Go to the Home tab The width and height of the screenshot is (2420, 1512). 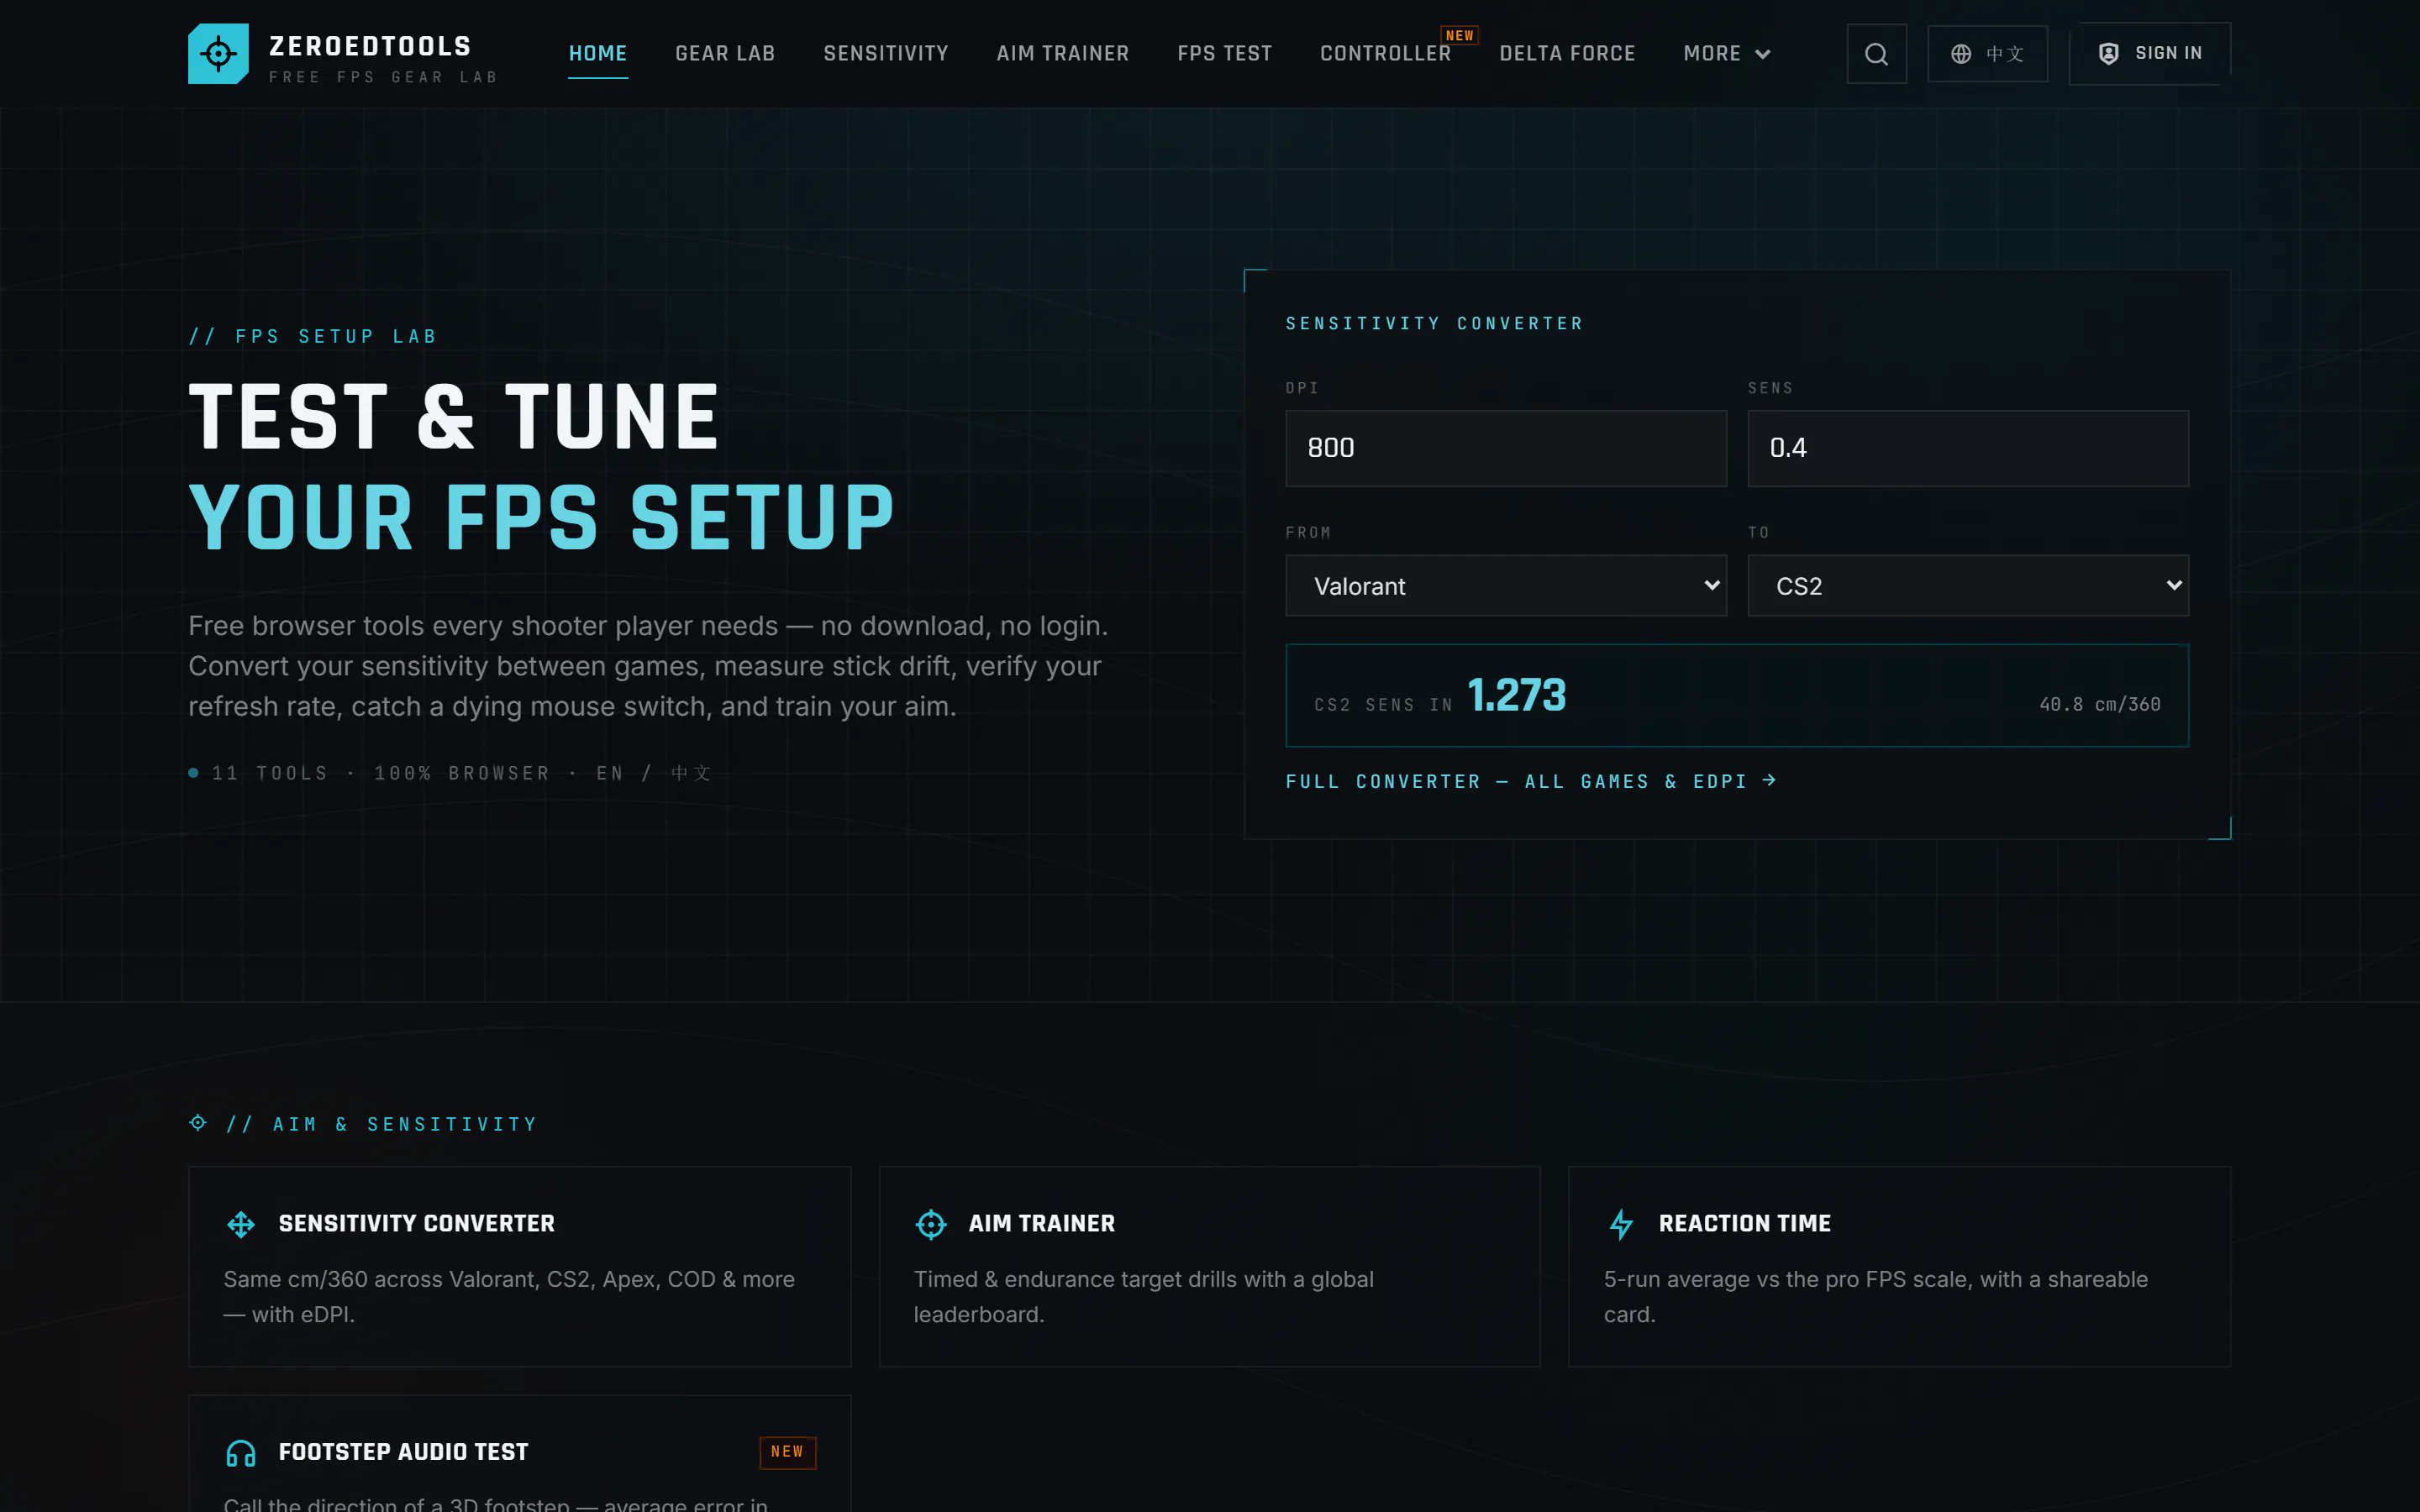tap(598, 54)
